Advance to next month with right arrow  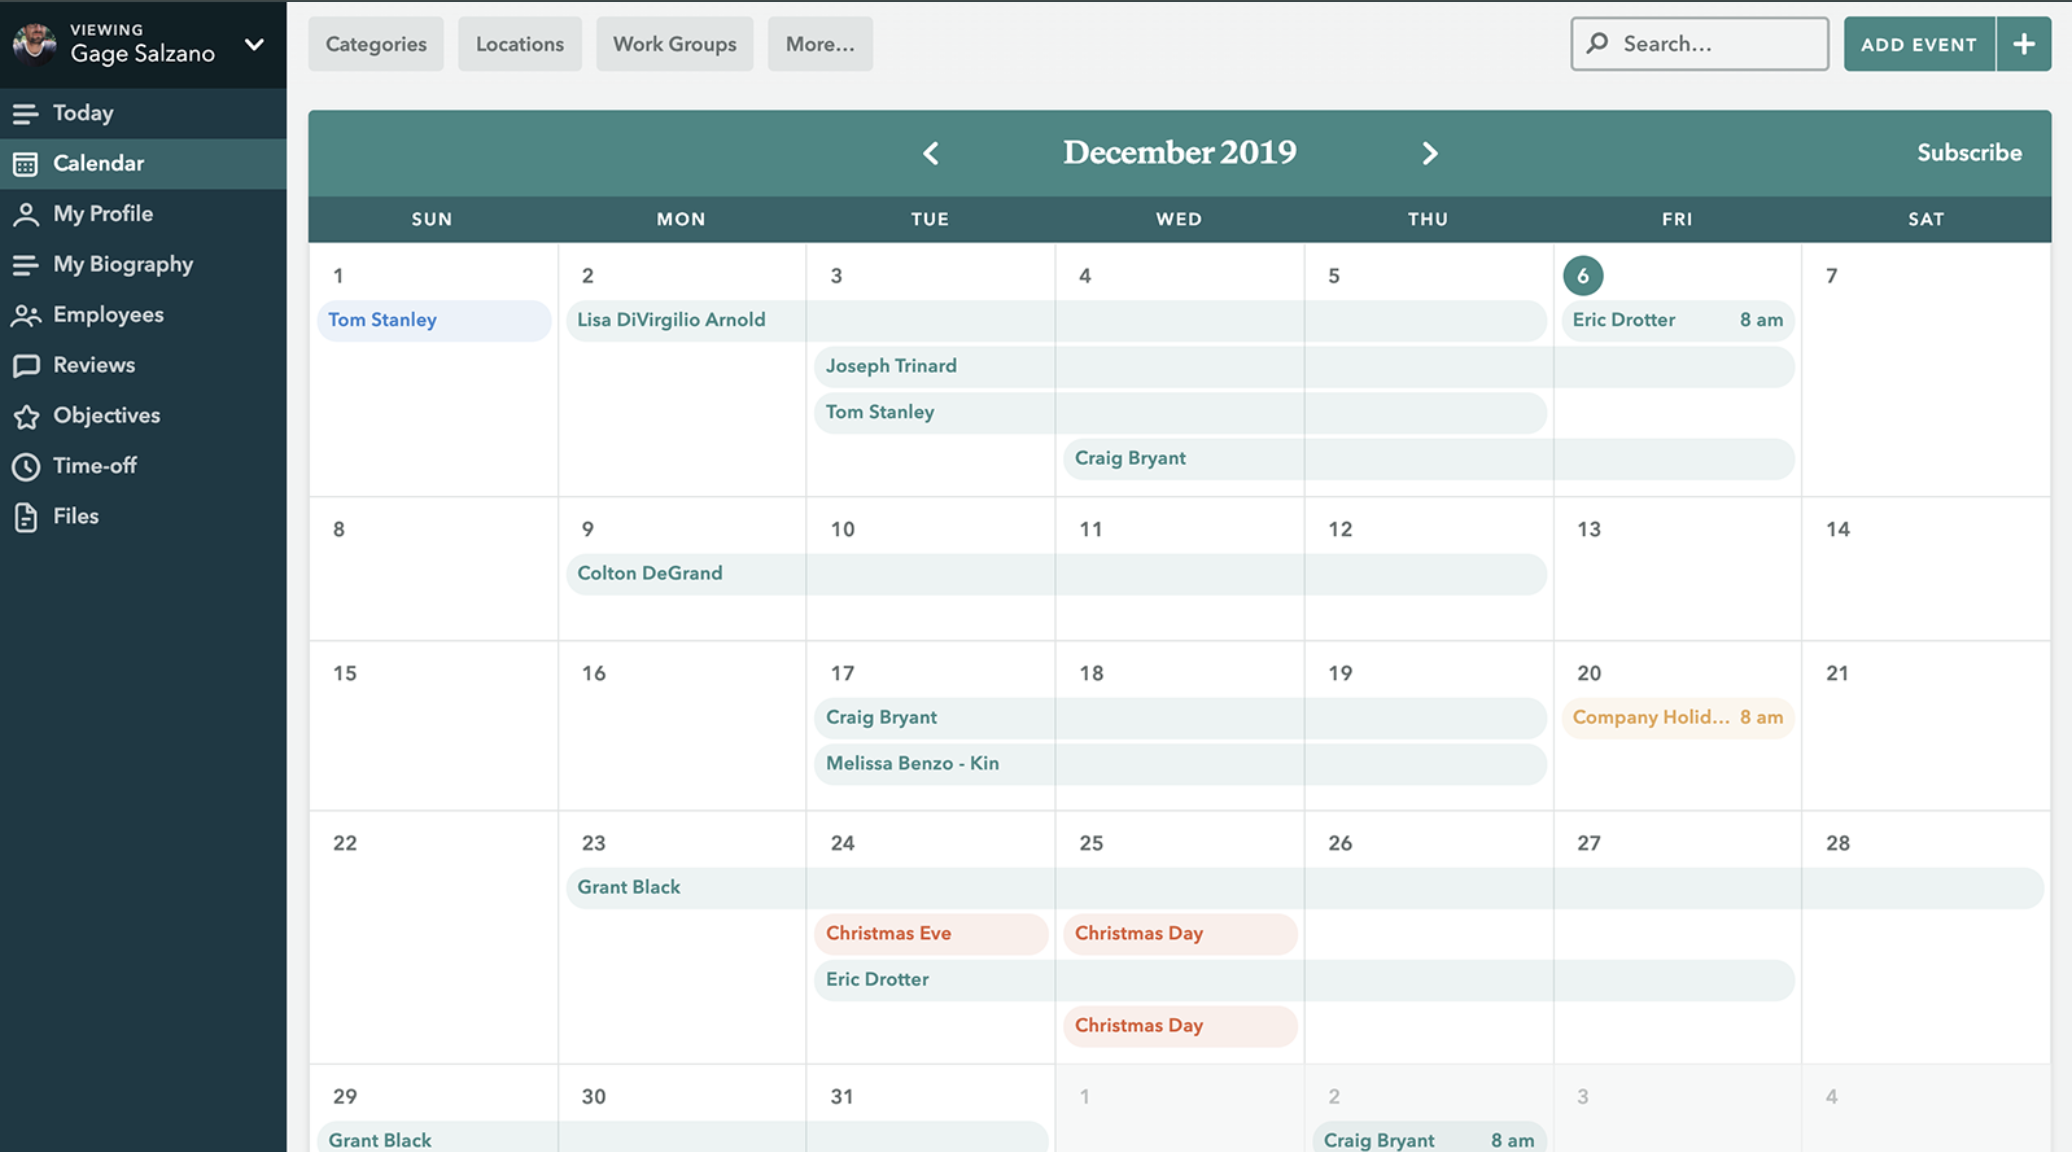[1429, 153]
